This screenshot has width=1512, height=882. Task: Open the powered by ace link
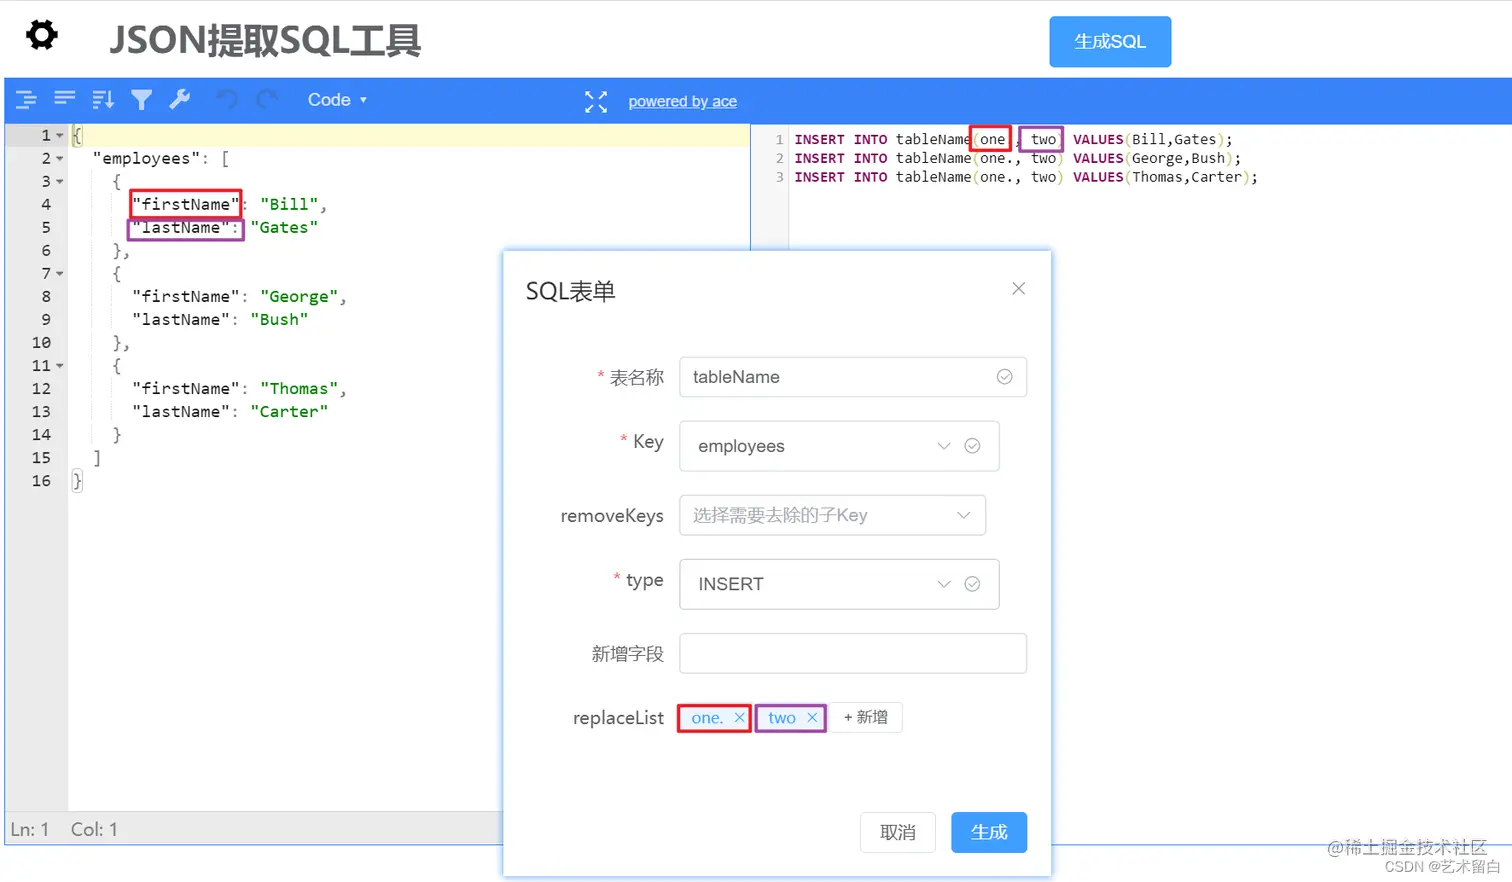coord(683,101)
